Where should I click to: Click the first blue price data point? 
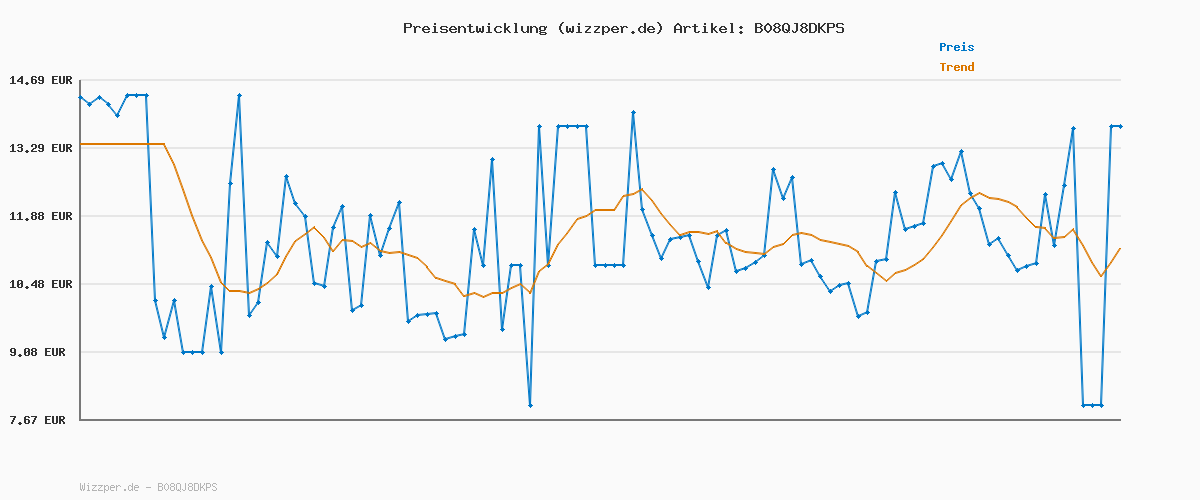pos(80,97)
